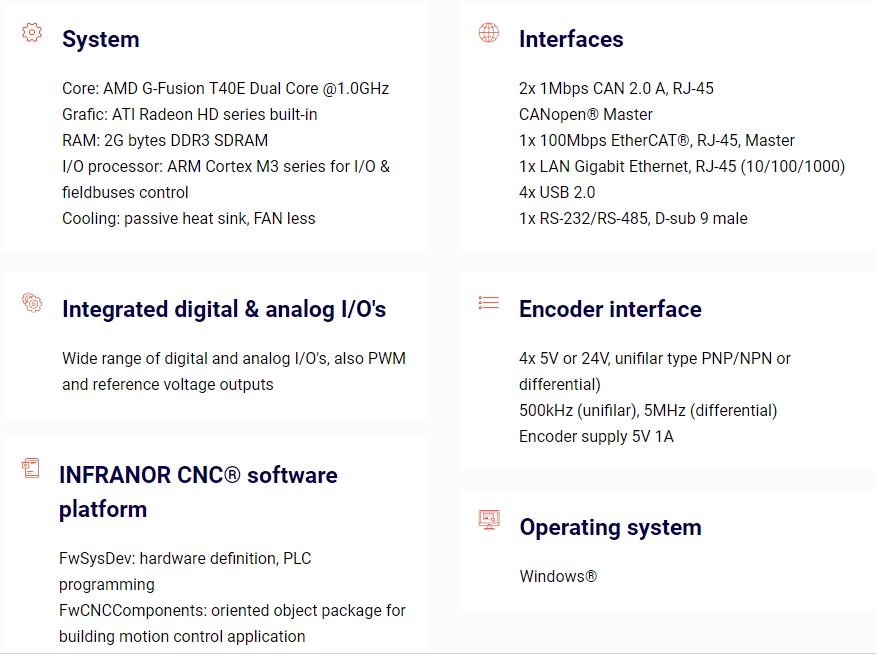
Task: Click the INFRANOR CNC® software platform heading
Action: (x=198, y=492)
